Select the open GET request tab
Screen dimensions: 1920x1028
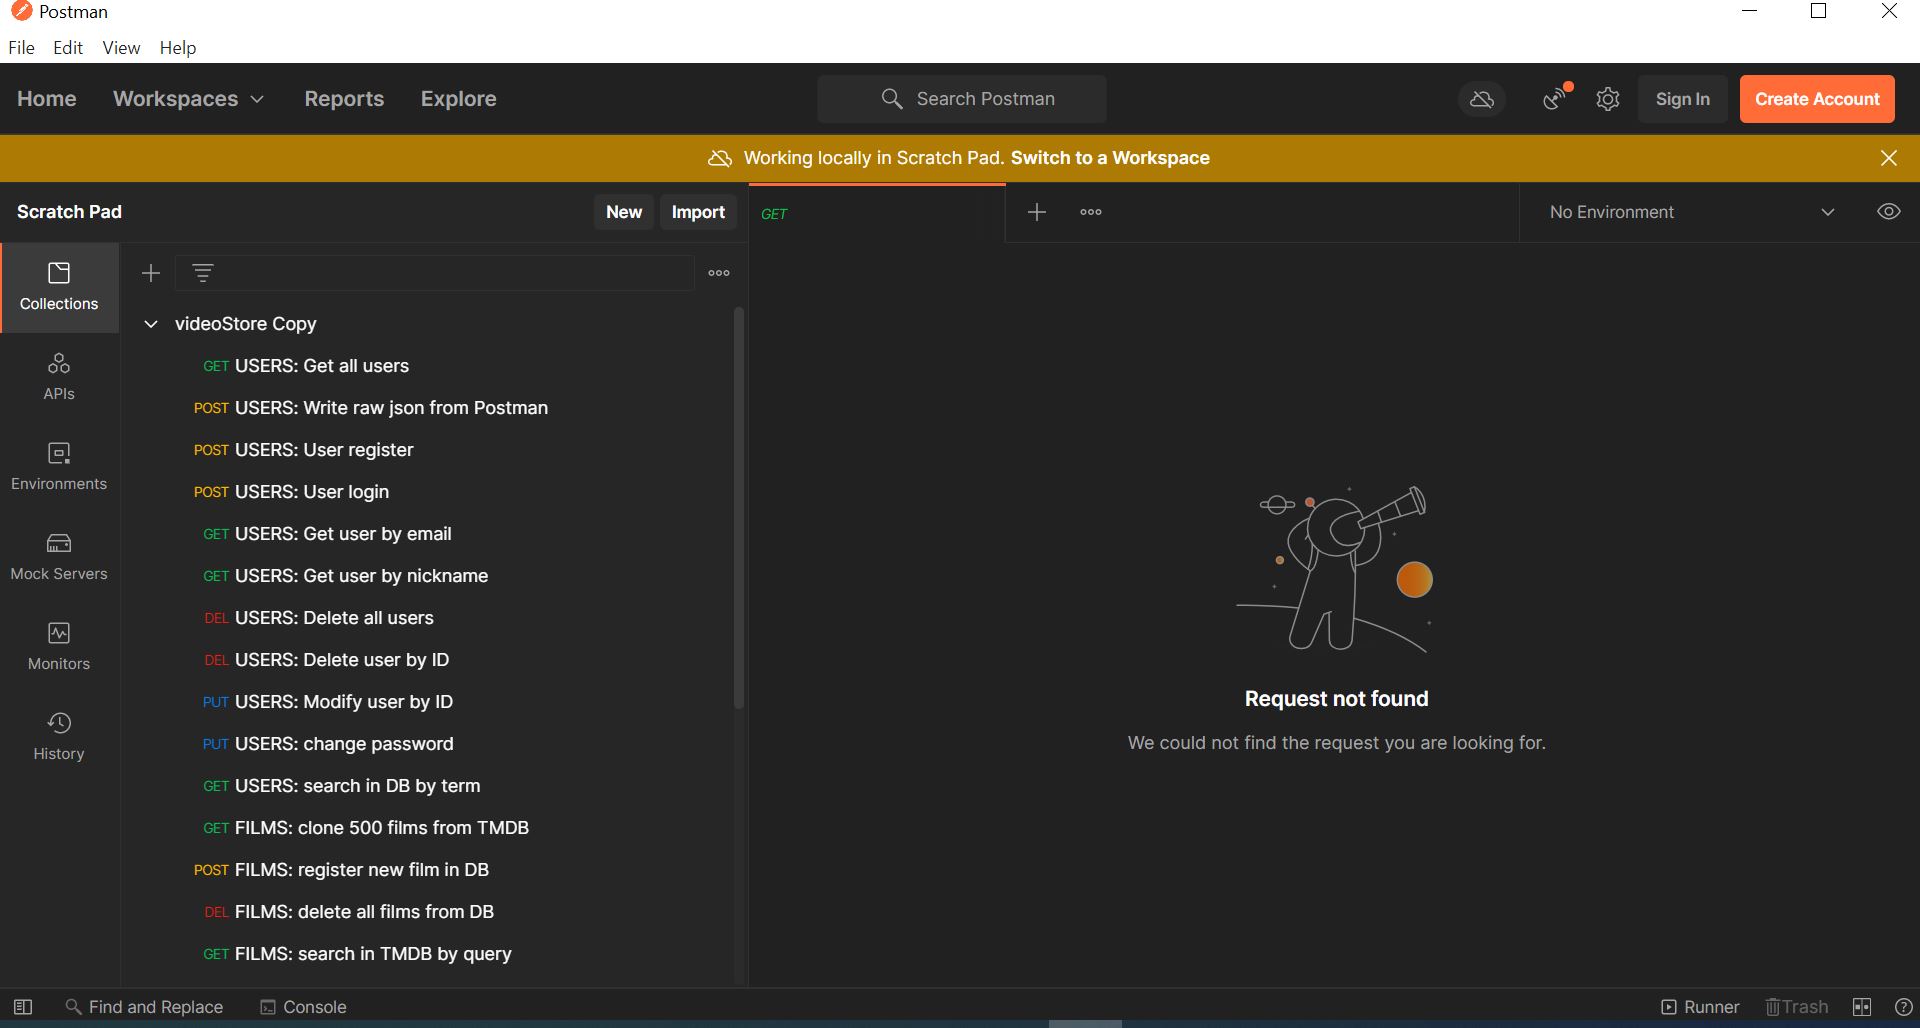pyautogui.click(x=877, y=213)
